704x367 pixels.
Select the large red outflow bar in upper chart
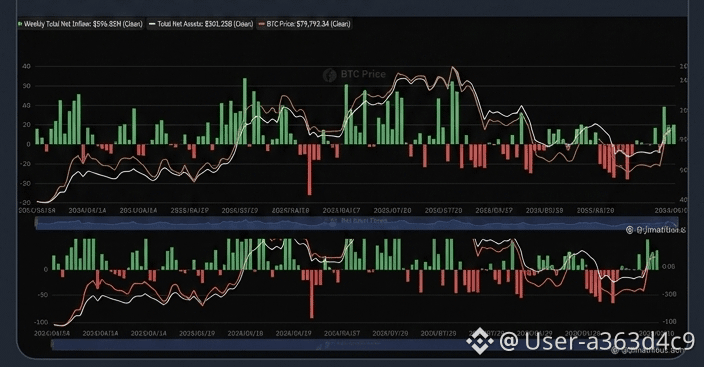310,169
